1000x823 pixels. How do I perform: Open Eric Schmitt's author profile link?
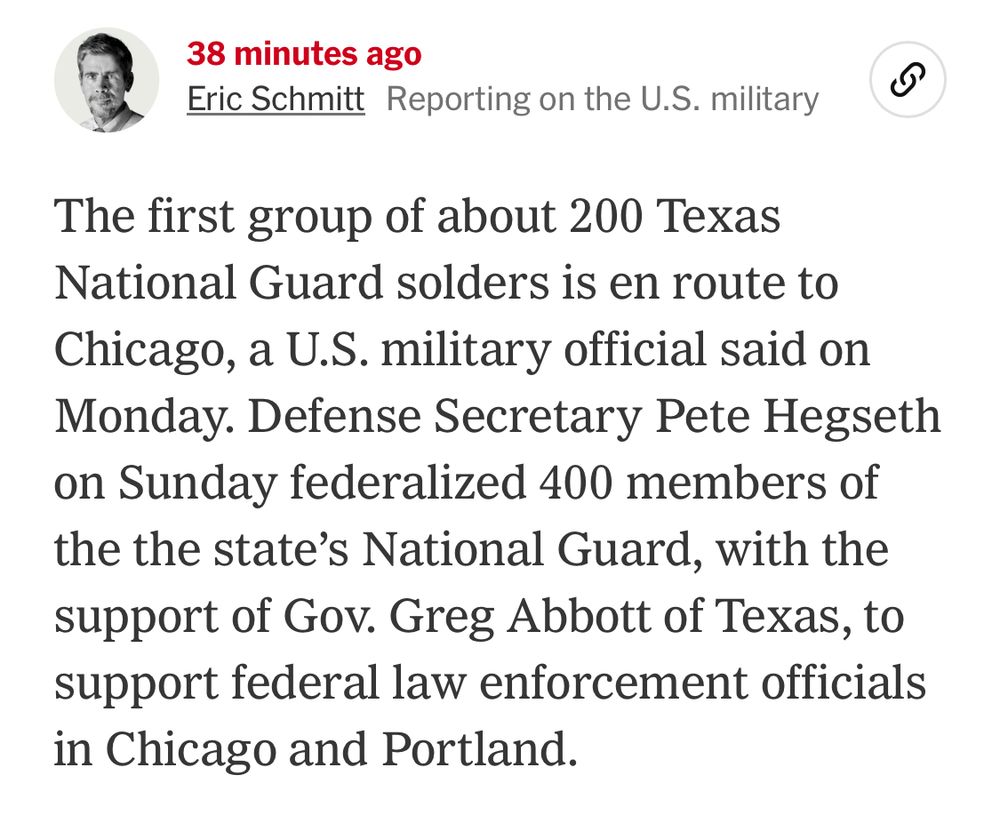[276, 99]
